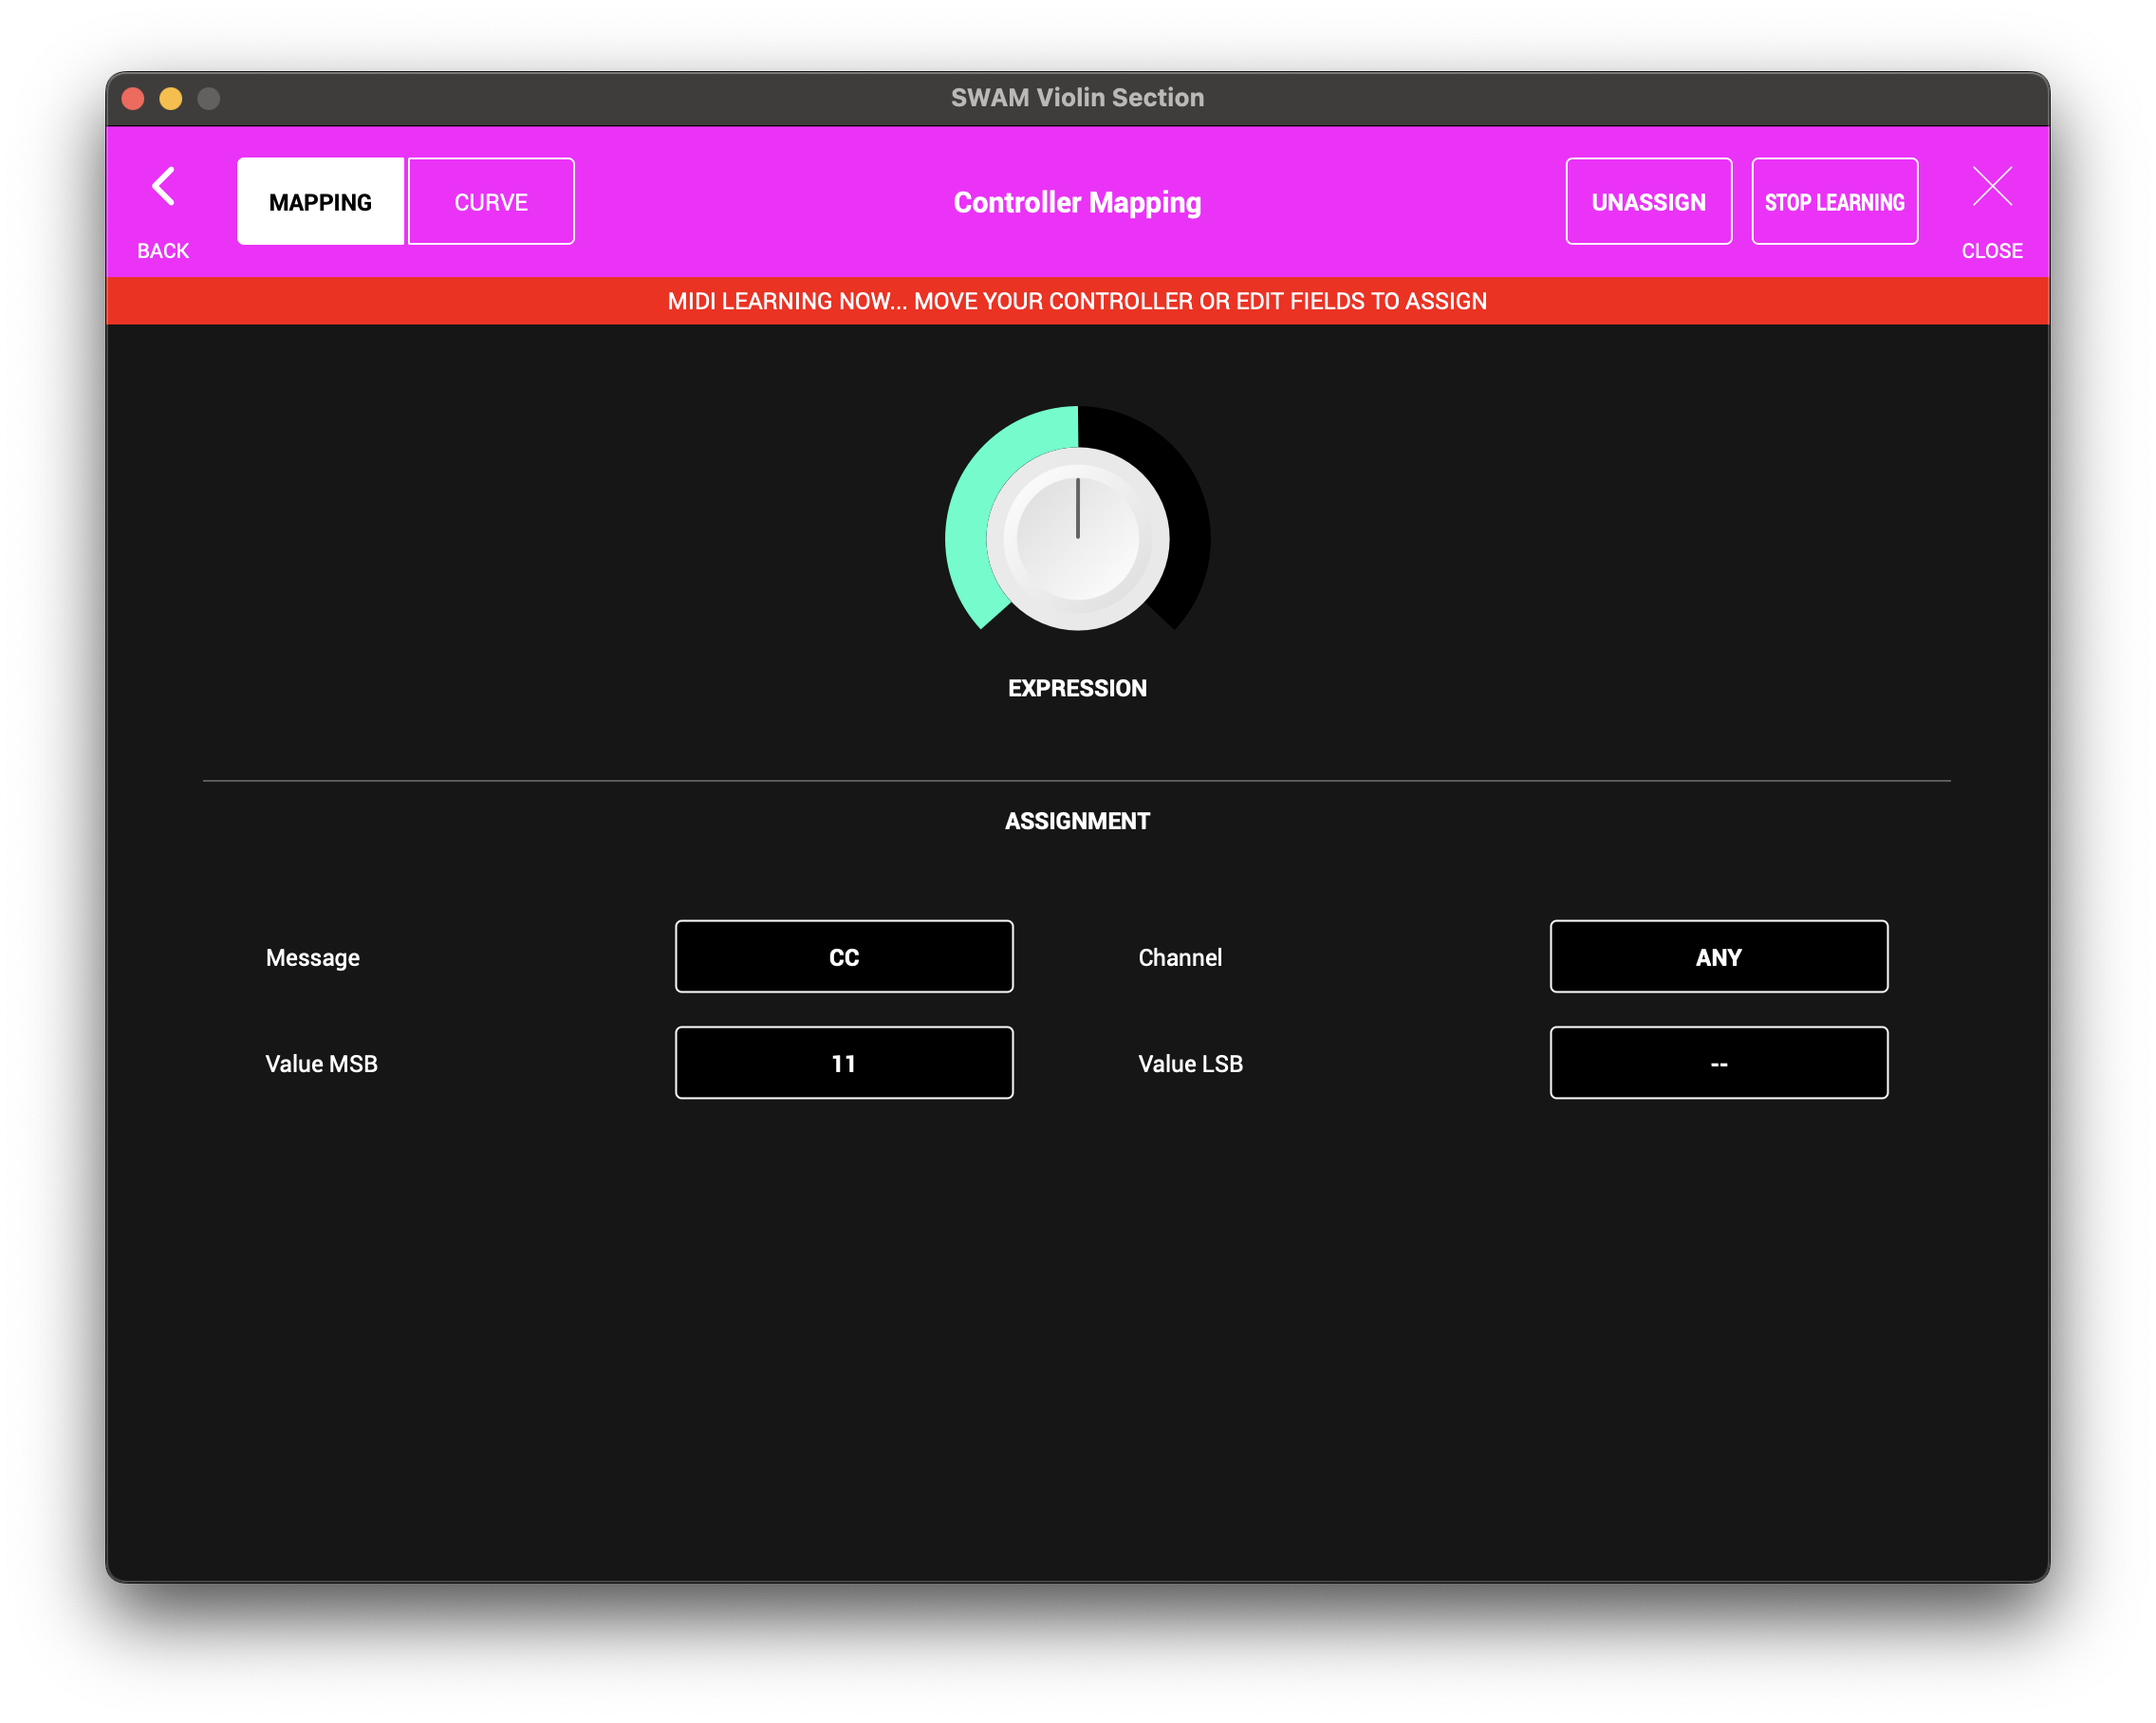Click the Value LSB field
This screenshot has height=1723, width=2156.
click(1718, 1063)
